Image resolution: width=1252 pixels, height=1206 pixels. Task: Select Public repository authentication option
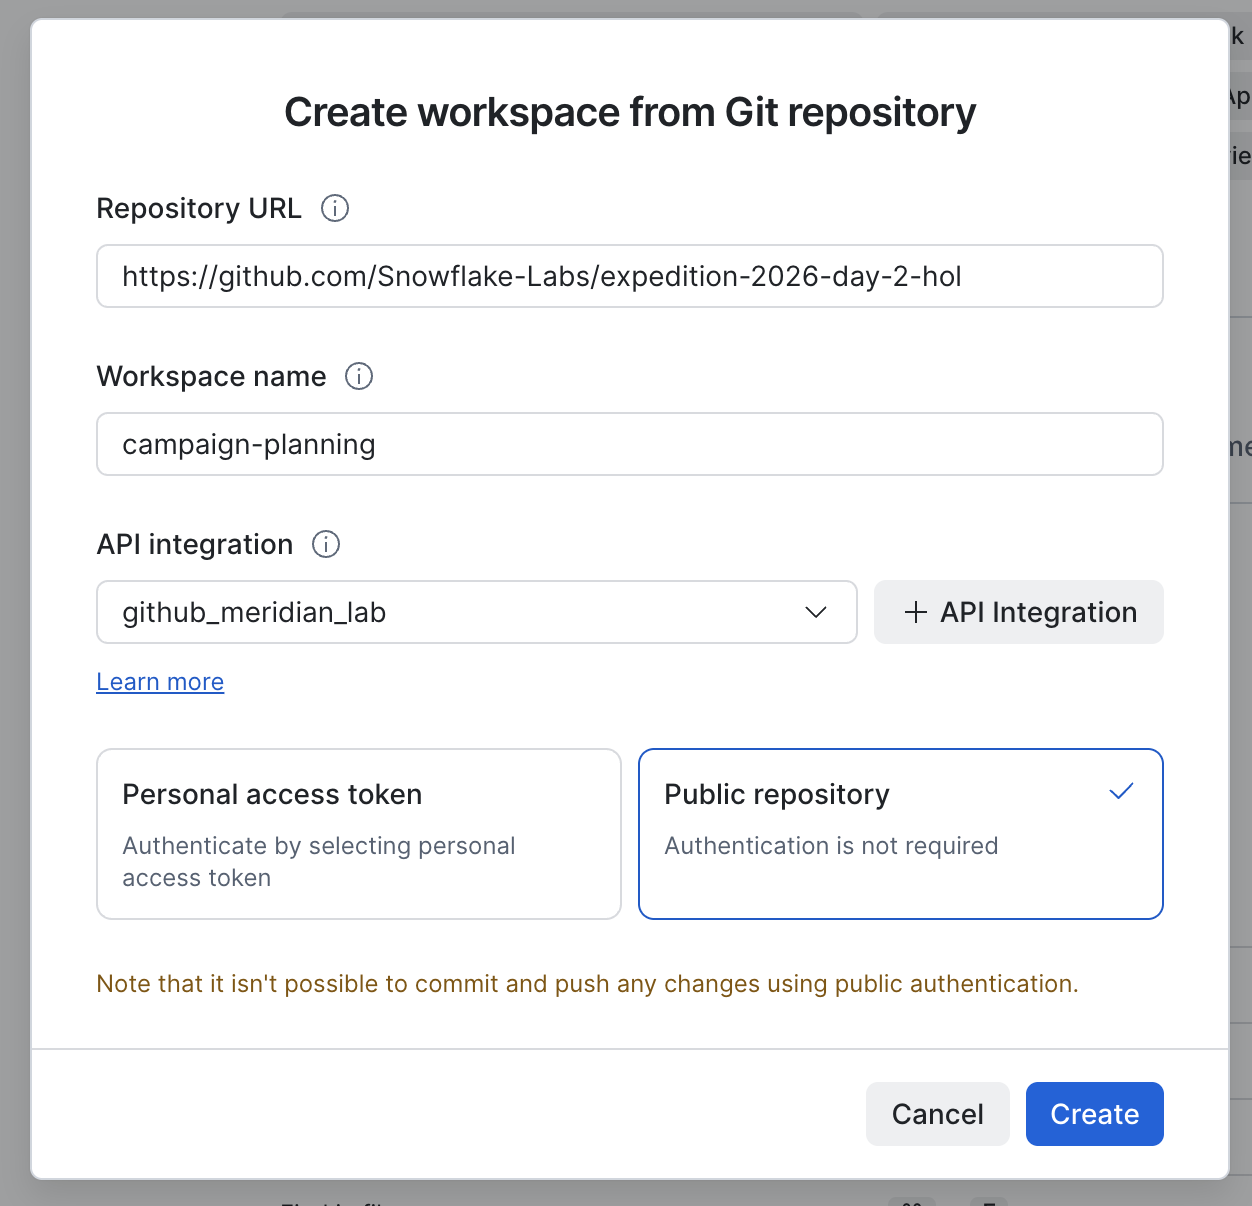(901, 834)
